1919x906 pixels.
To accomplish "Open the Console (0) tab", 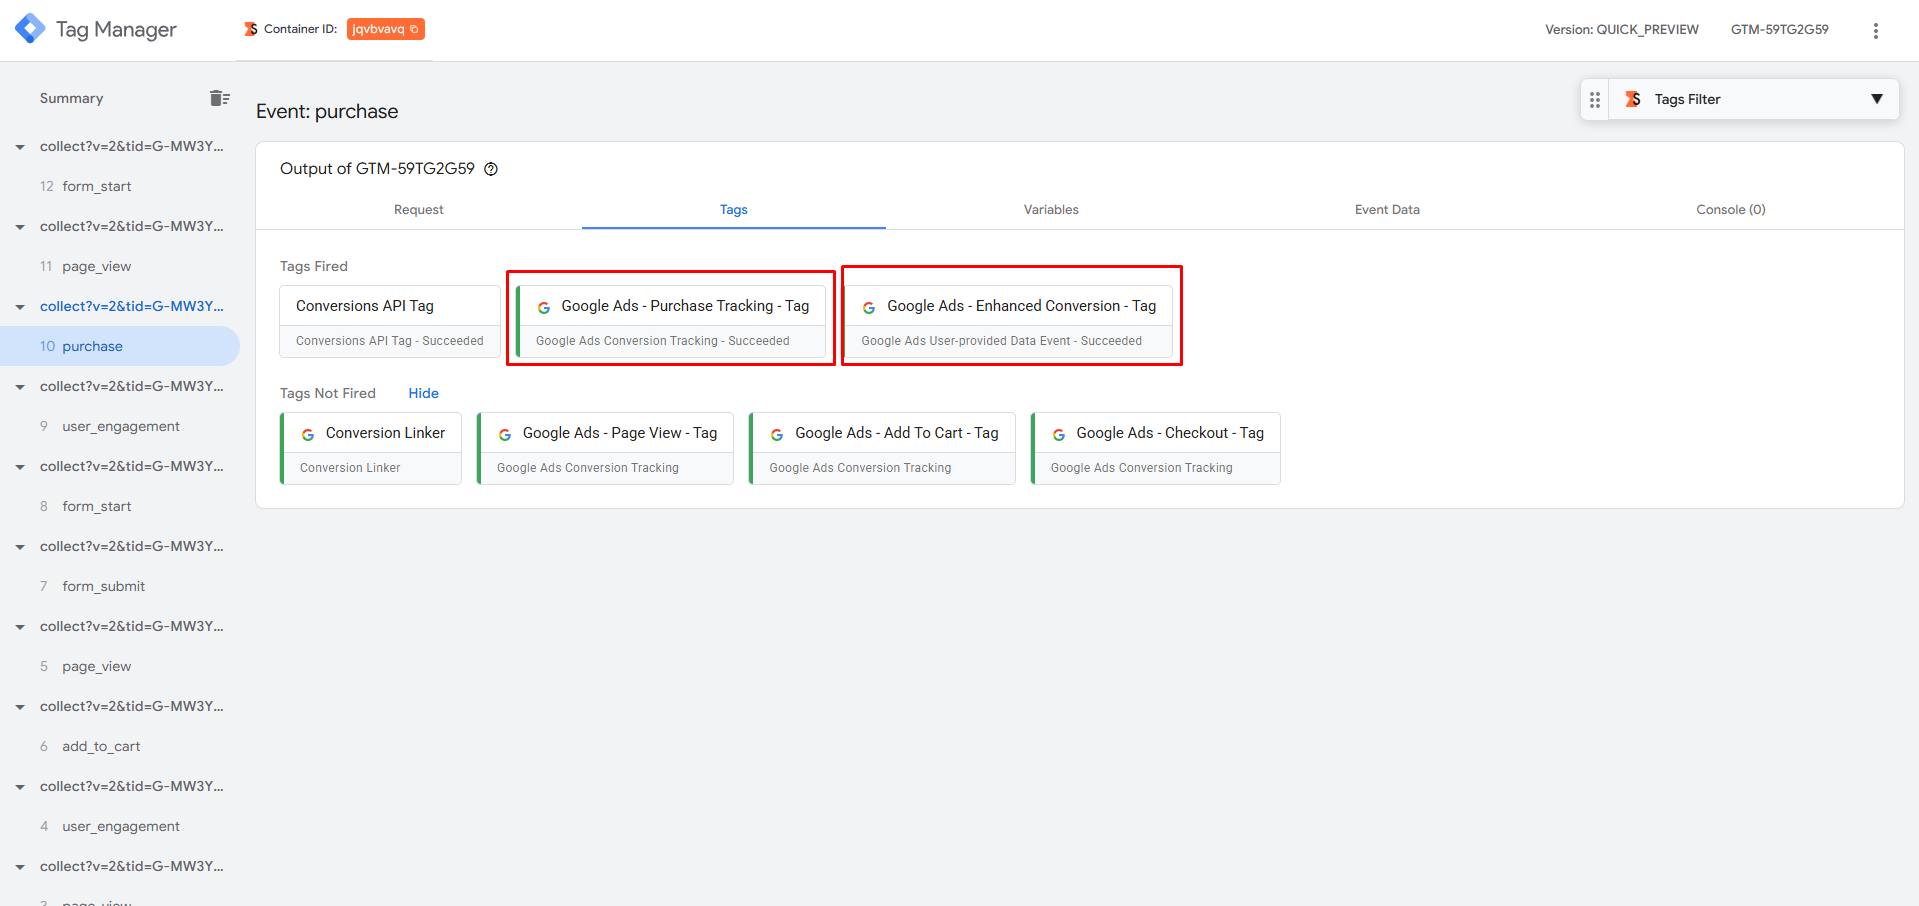I will [x=1730, y=210].
